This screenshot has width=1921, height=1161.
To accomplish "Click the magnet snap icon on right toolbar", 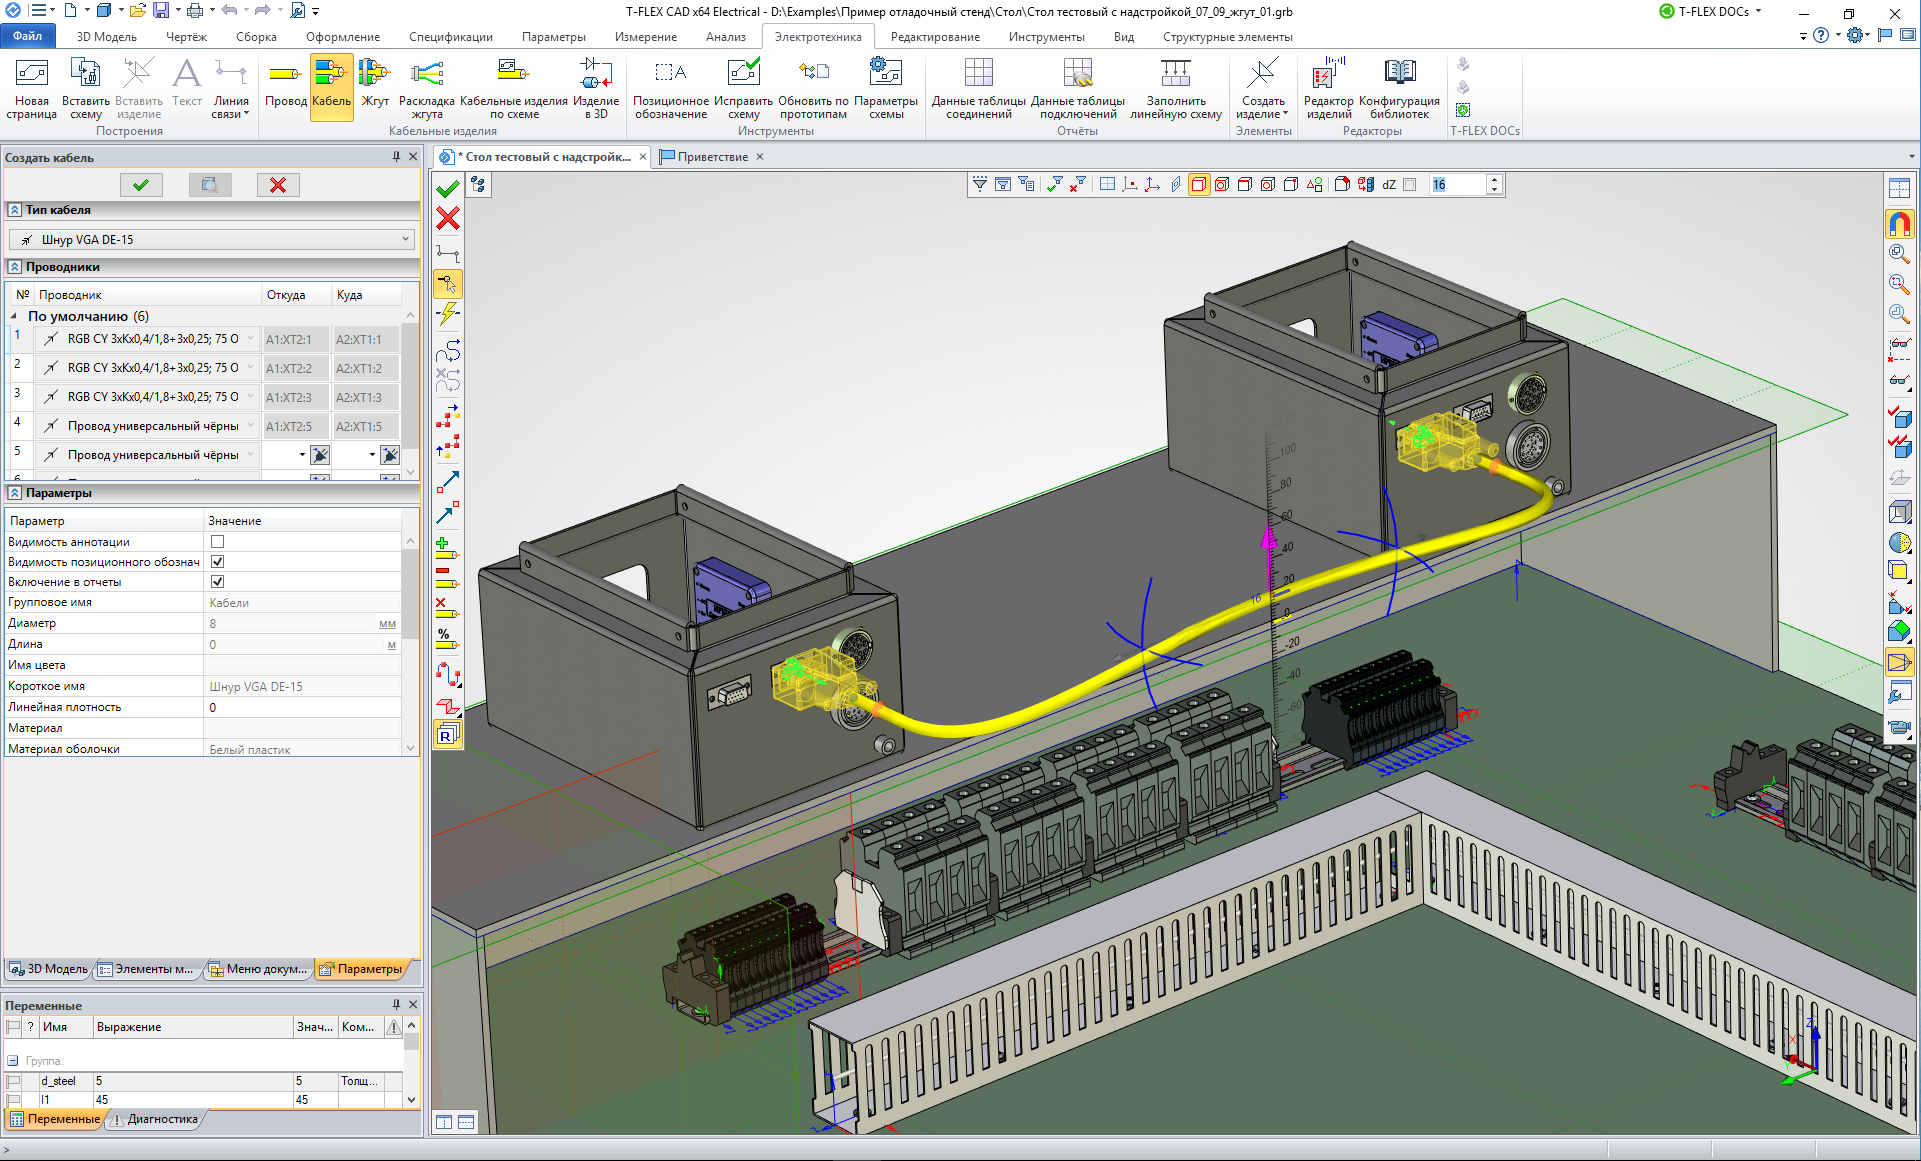I will [x=1899, y=224].
